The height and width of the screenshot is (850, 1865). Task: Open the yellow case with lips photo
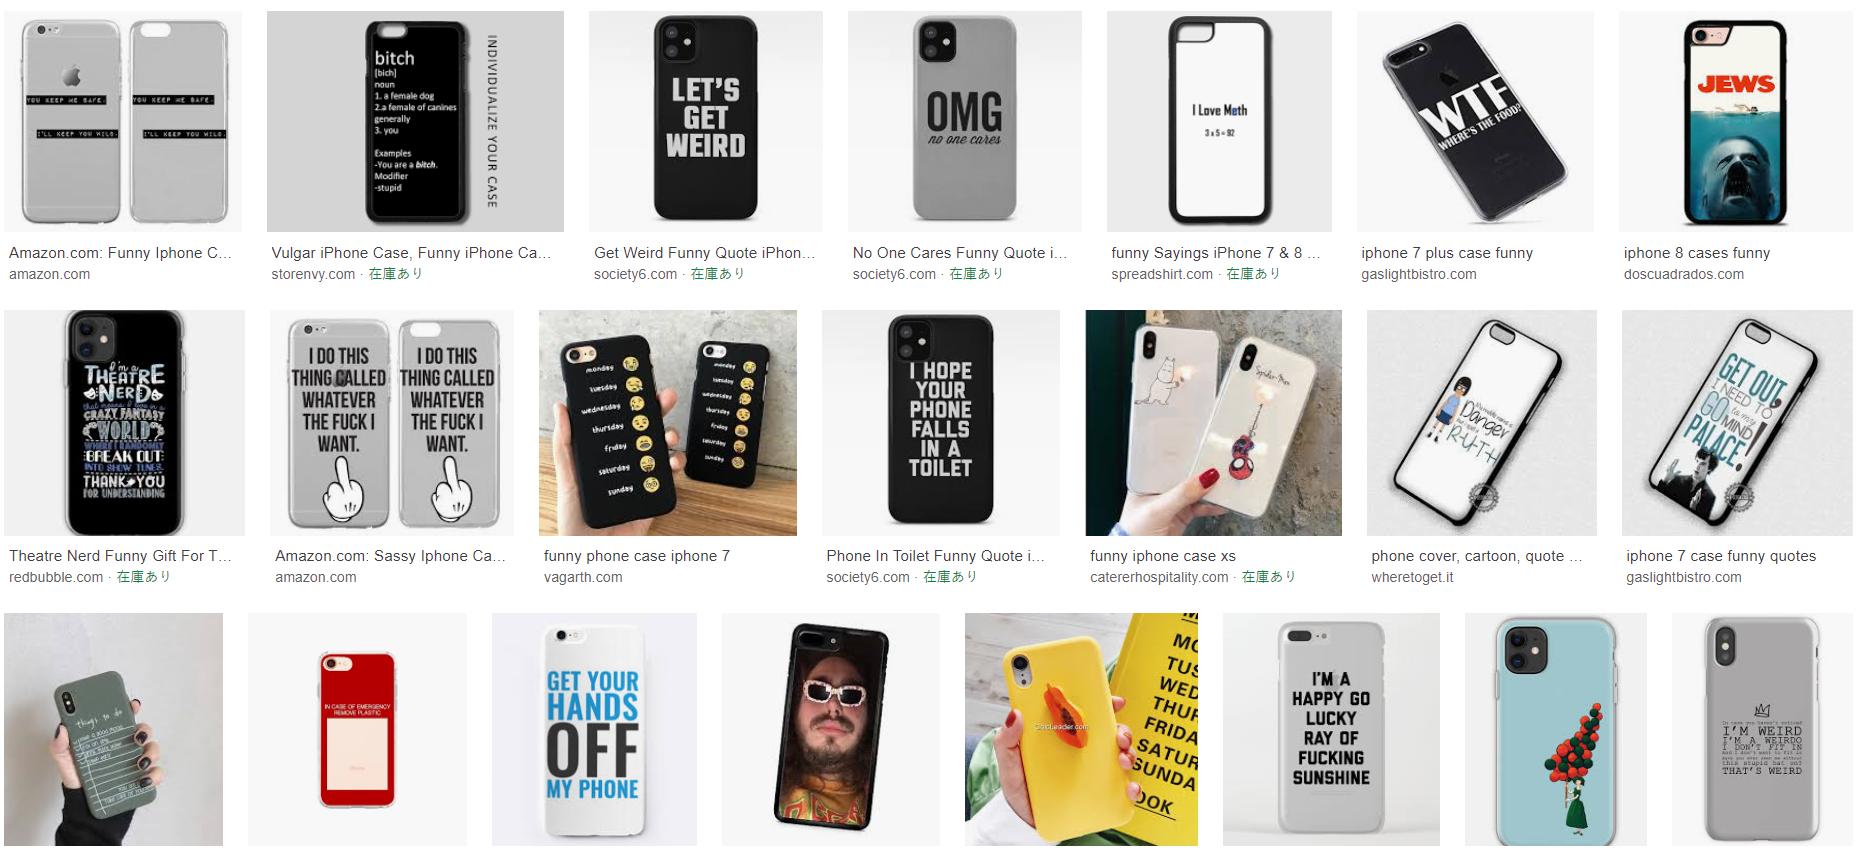1081,730
